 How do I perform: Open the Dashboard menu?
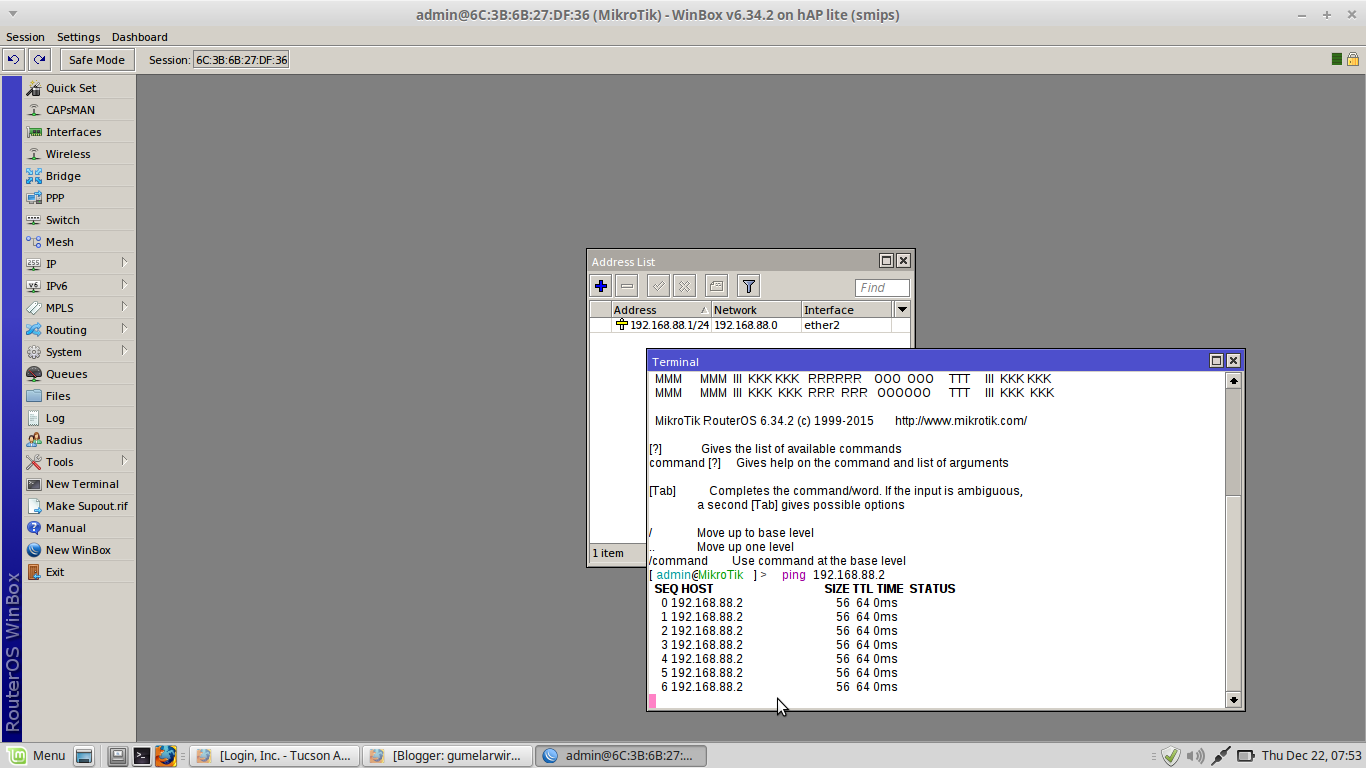[x=139, y=37]
